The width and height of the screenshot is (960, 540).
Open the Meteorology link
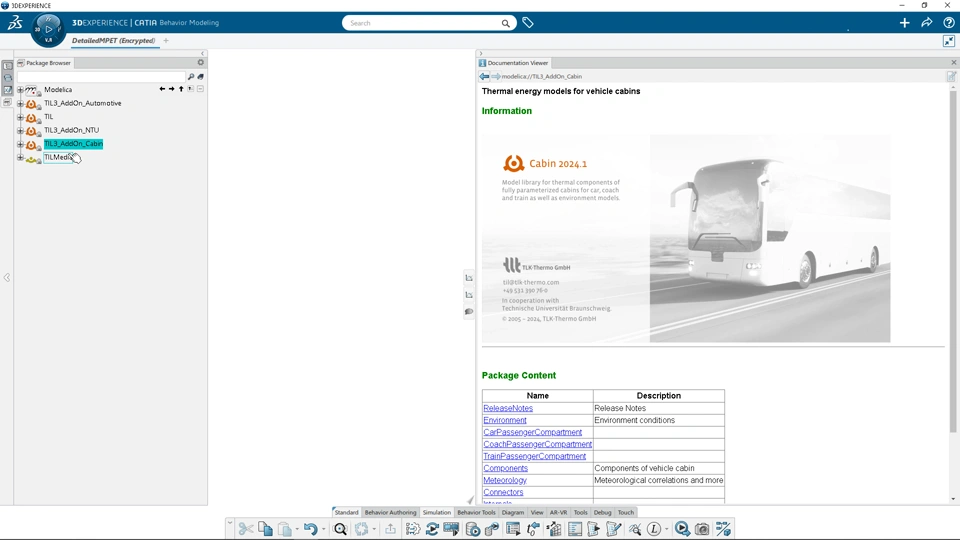[505, 480]
